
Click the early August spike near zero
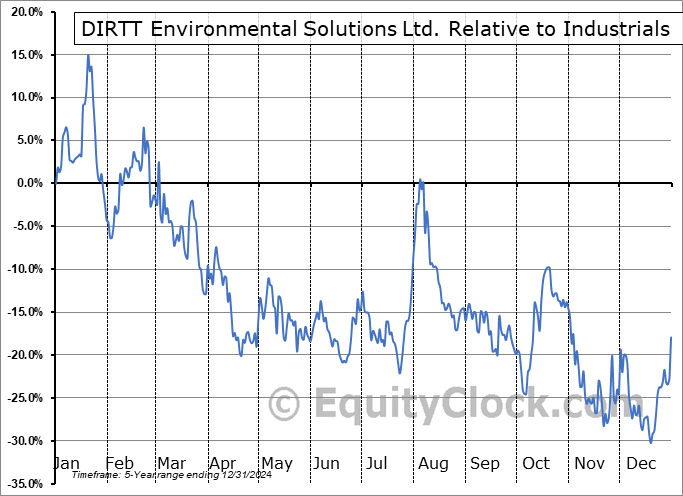(x=420, y=180)
